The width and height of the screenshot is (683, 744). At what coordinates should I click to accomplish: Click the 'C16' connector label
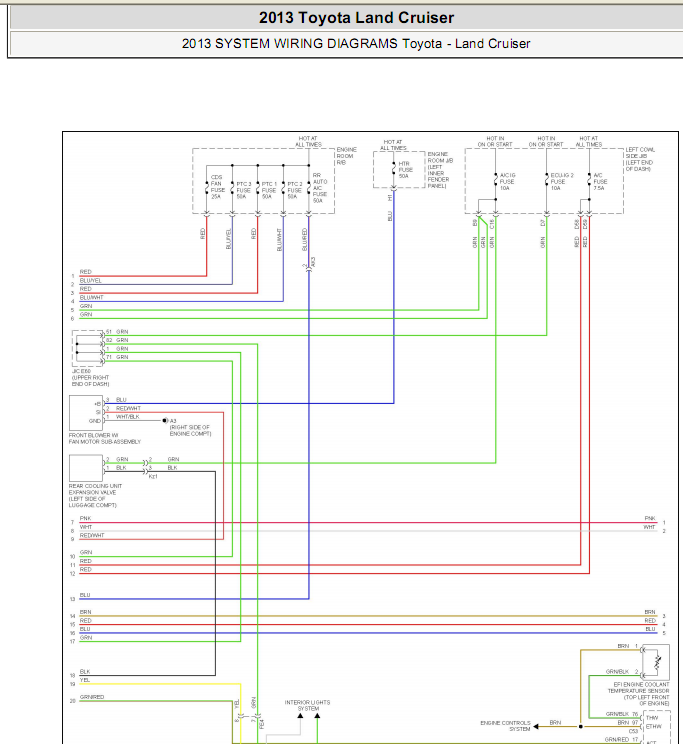pos(492,223)
